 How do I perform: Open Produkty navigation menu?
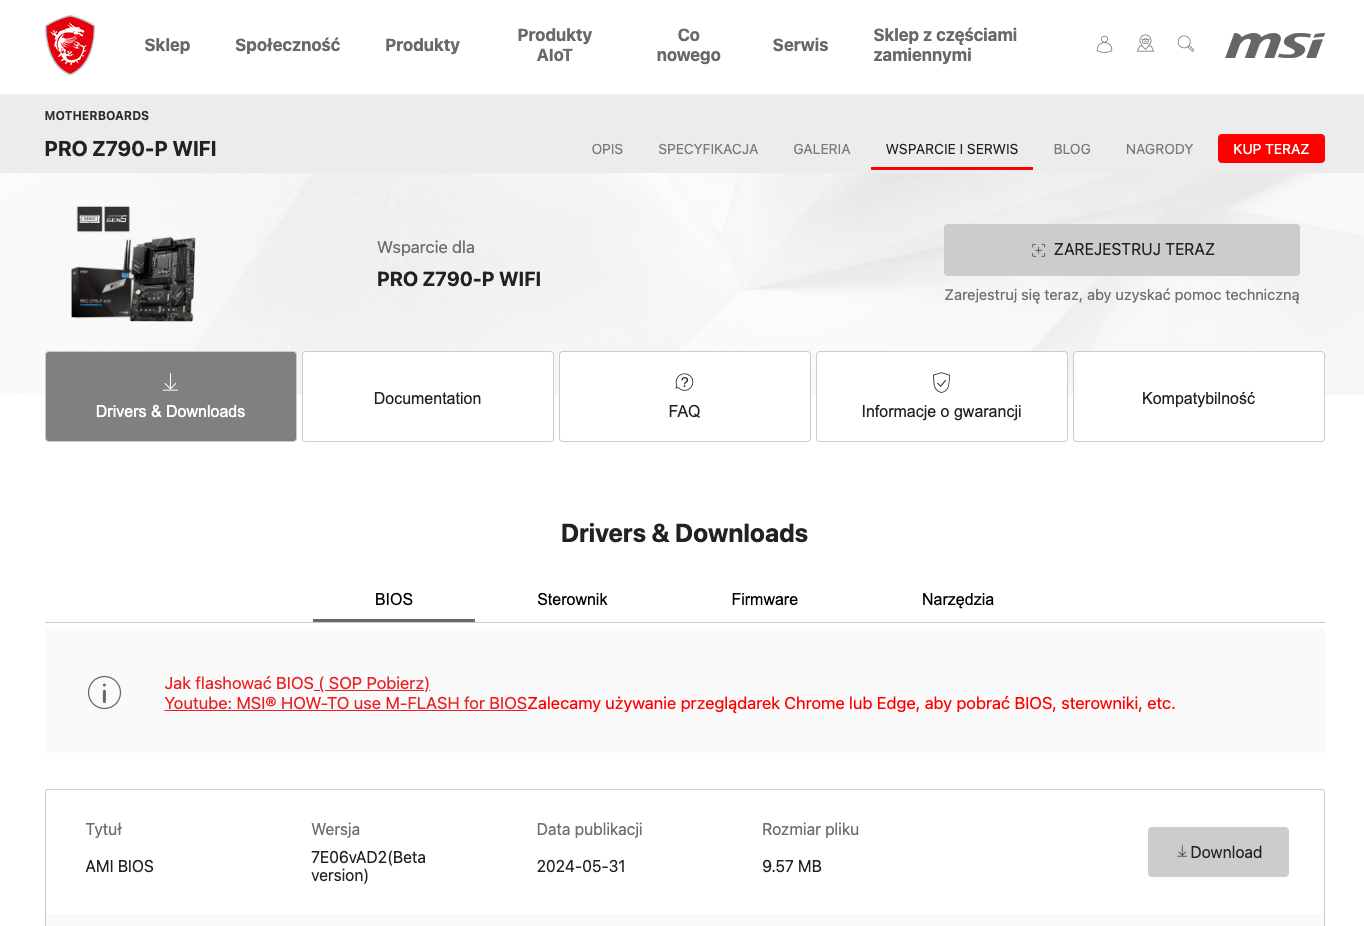(422, 45)
